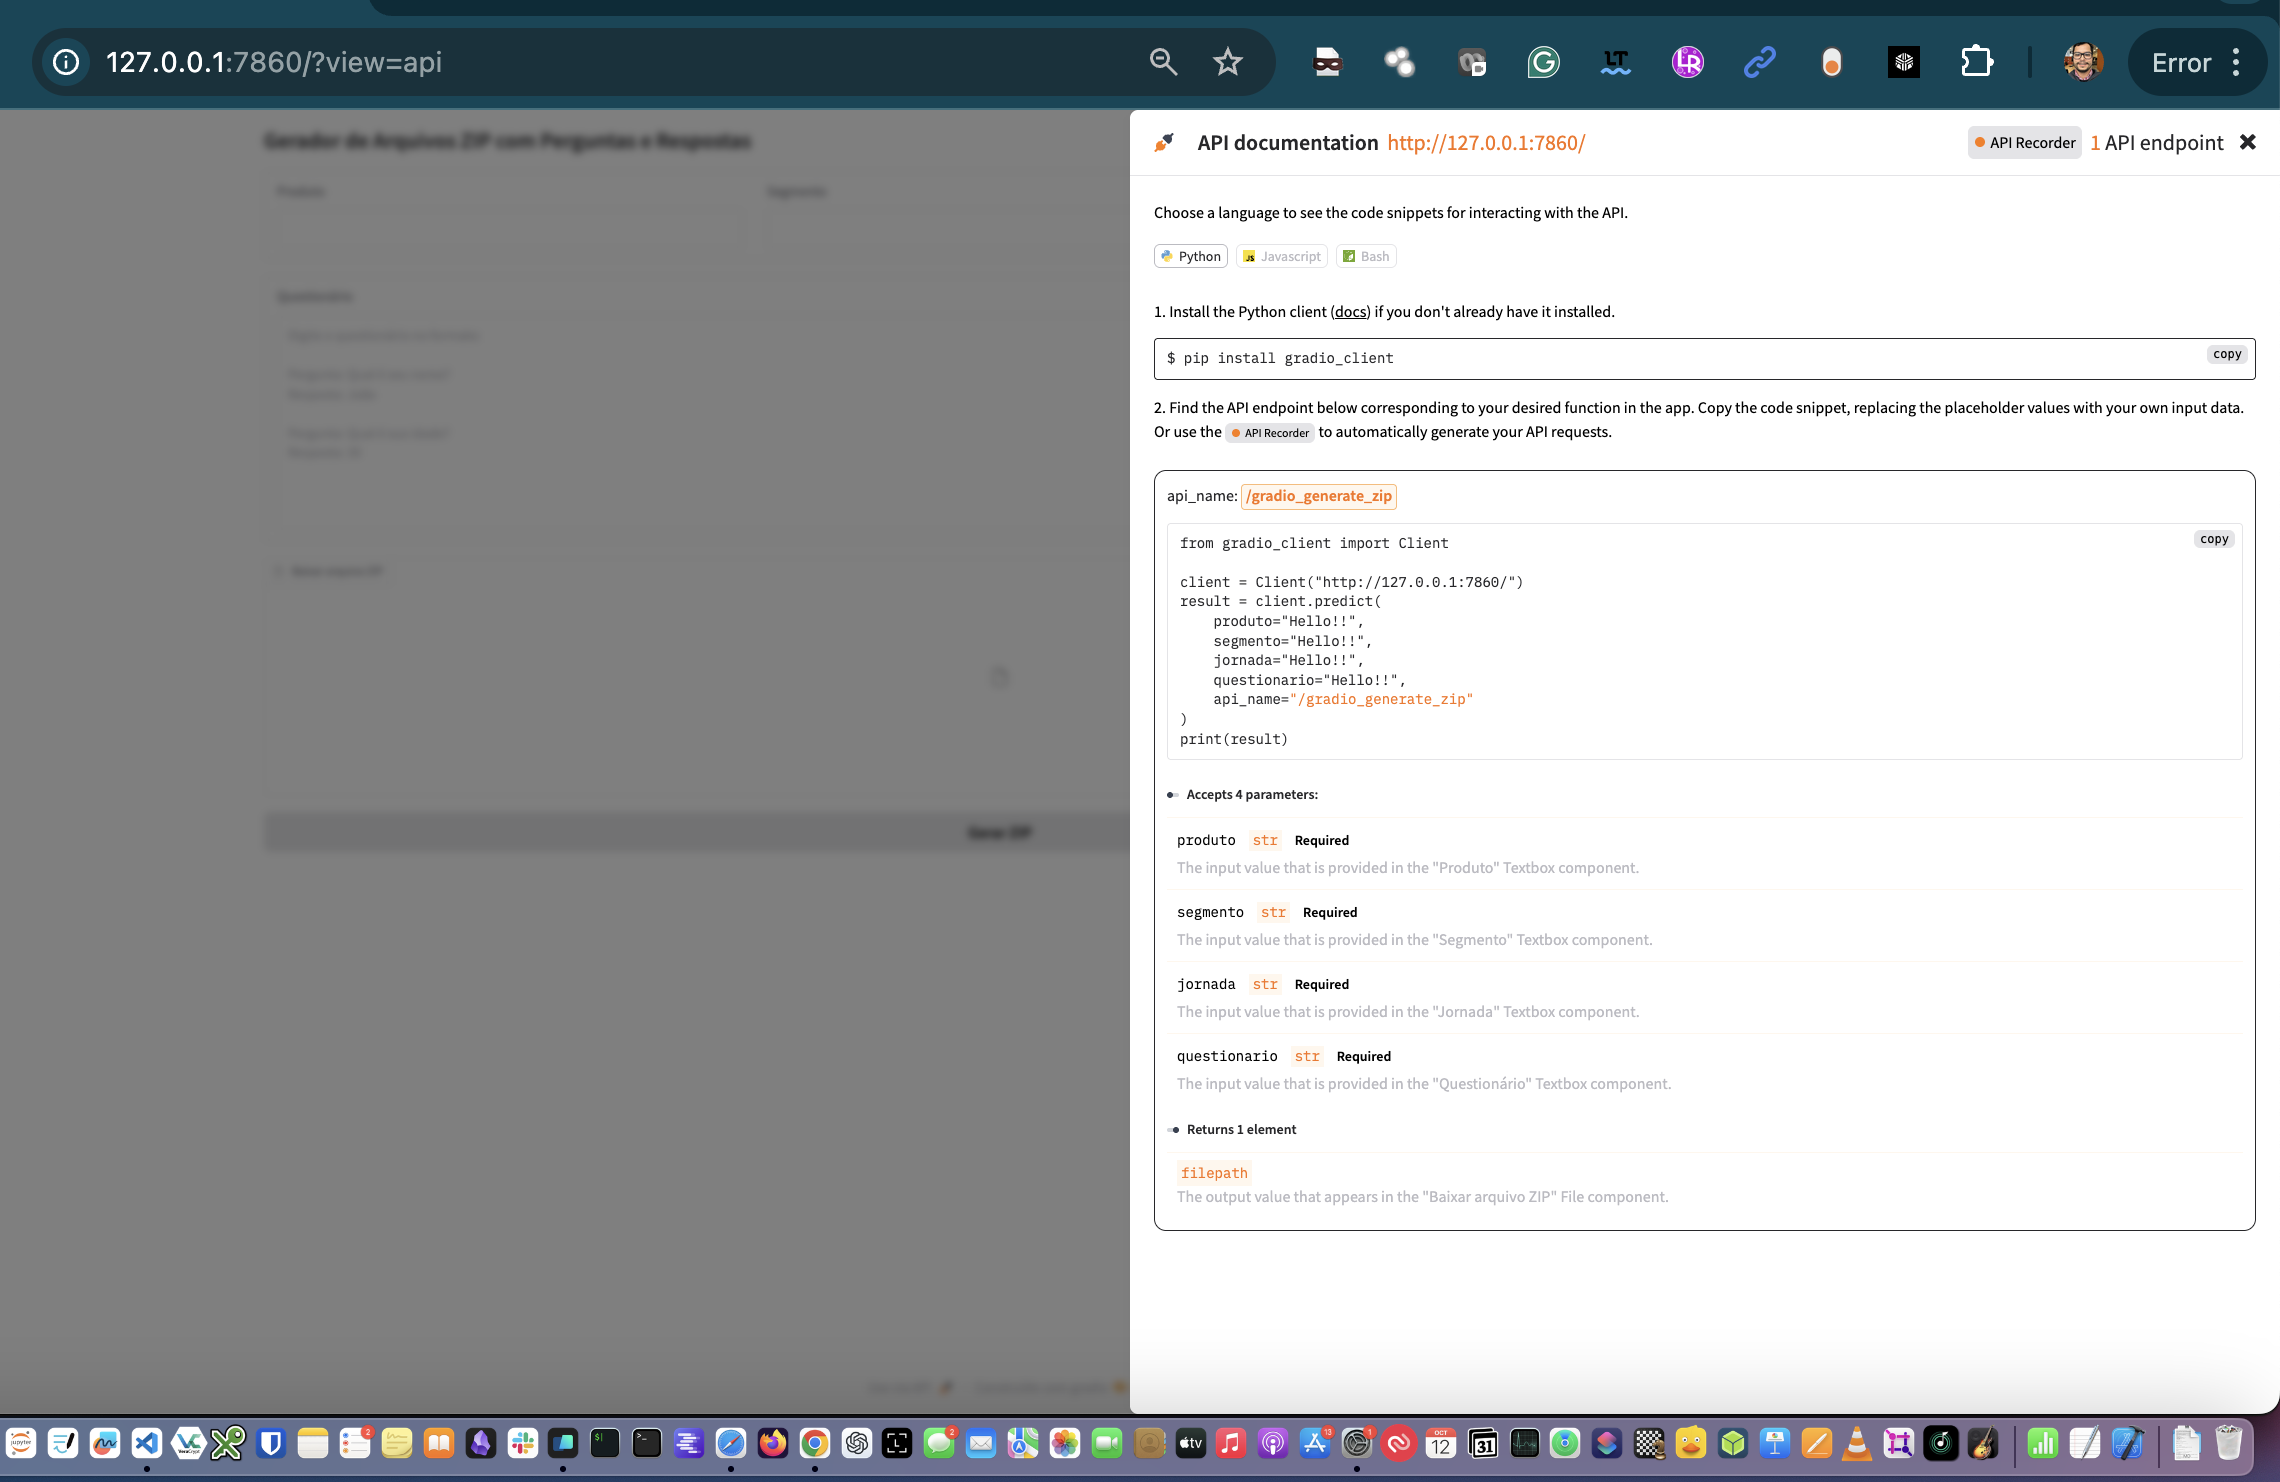Click inline API Recorder badge in instructions
The image size is (2280, 1482).
pyautogui.click(x=1270, y=433)
